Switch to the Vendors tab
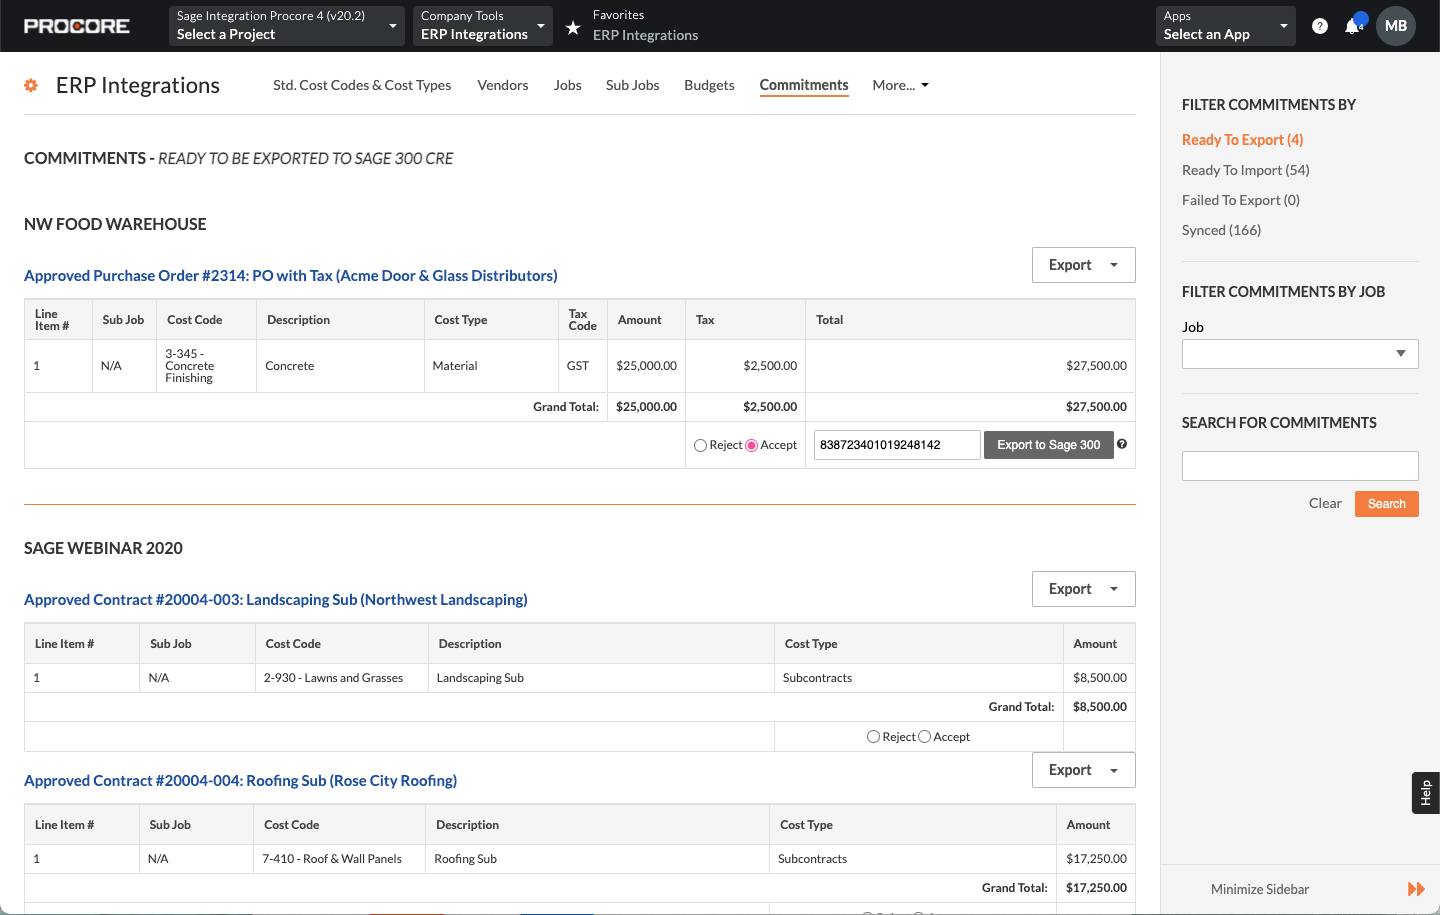1440x915 pixels. pyautogui.click(x=503, y=85)
